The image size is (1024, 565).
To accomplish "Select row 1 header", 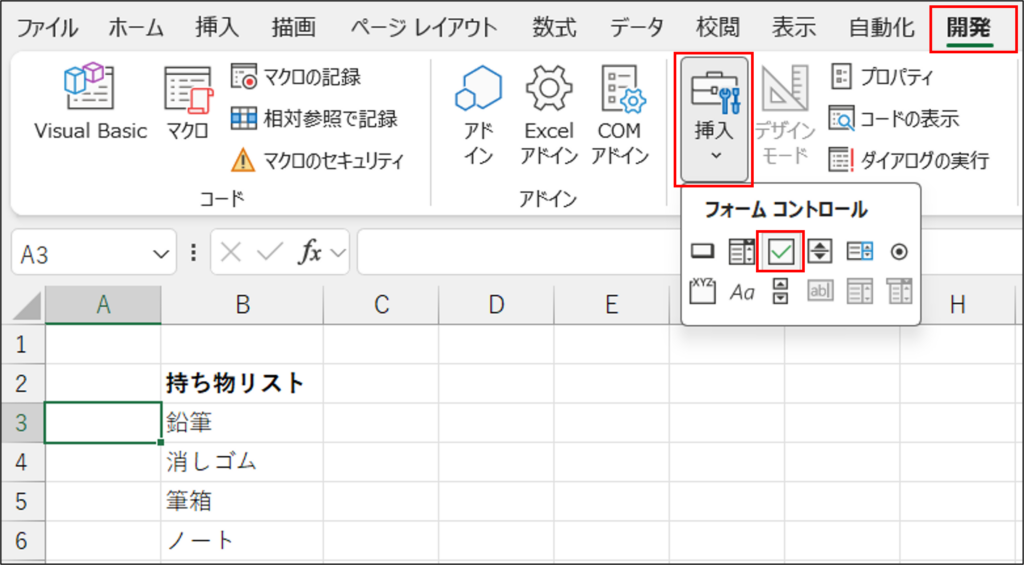I will pos(23,344).
